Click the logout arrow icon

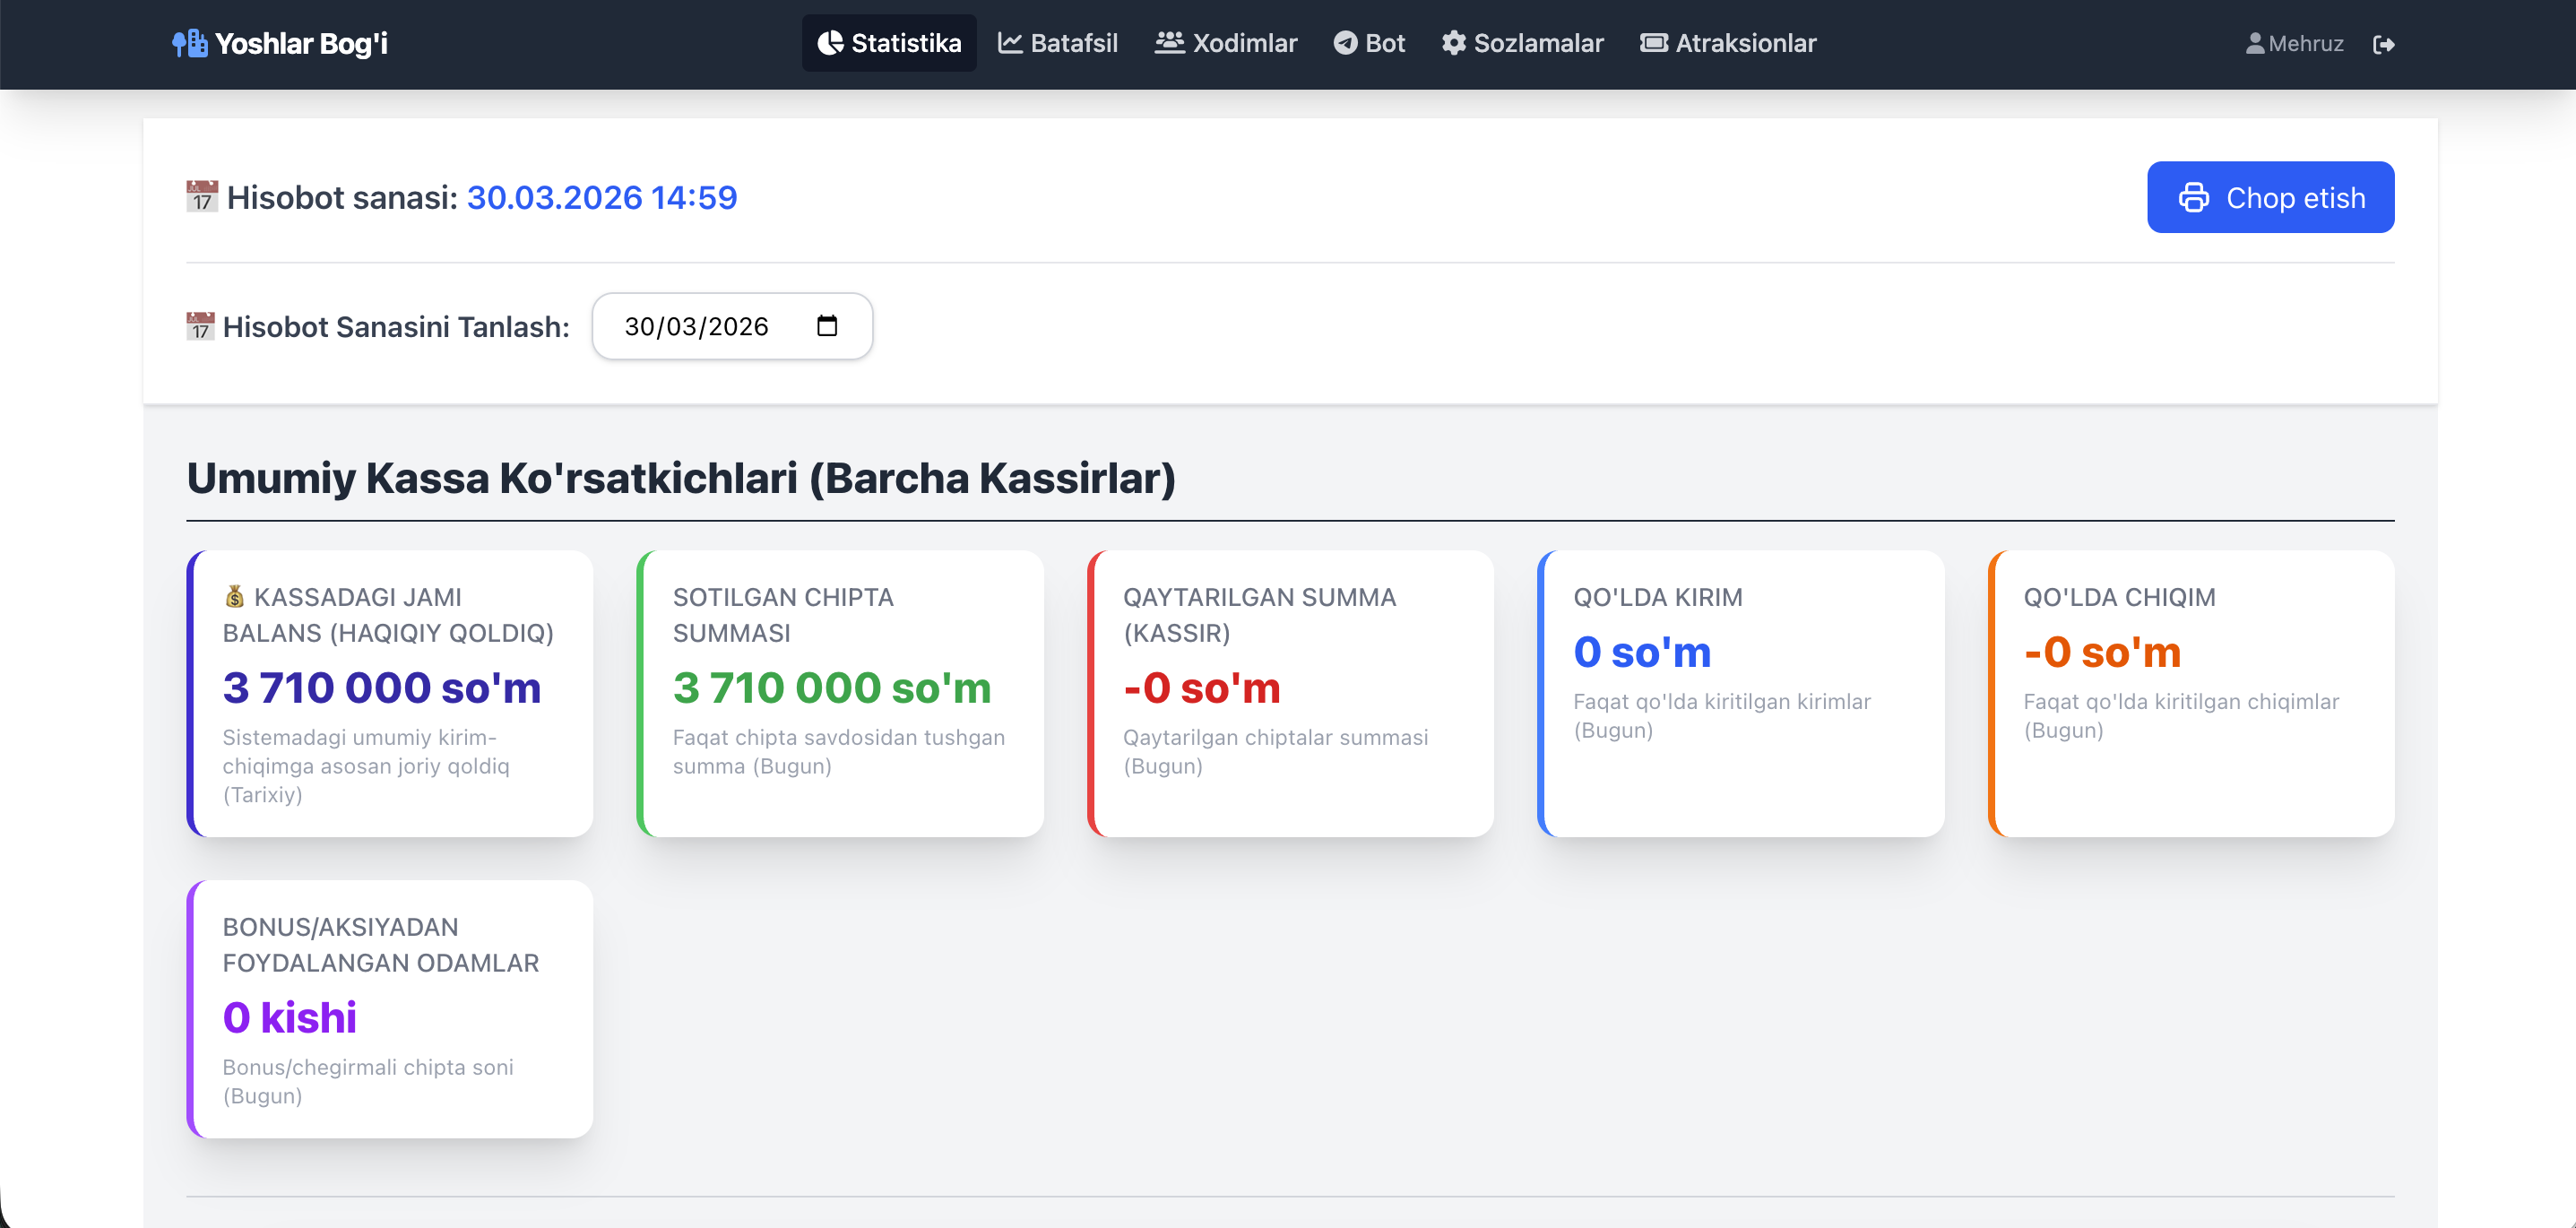(2383, 44)
